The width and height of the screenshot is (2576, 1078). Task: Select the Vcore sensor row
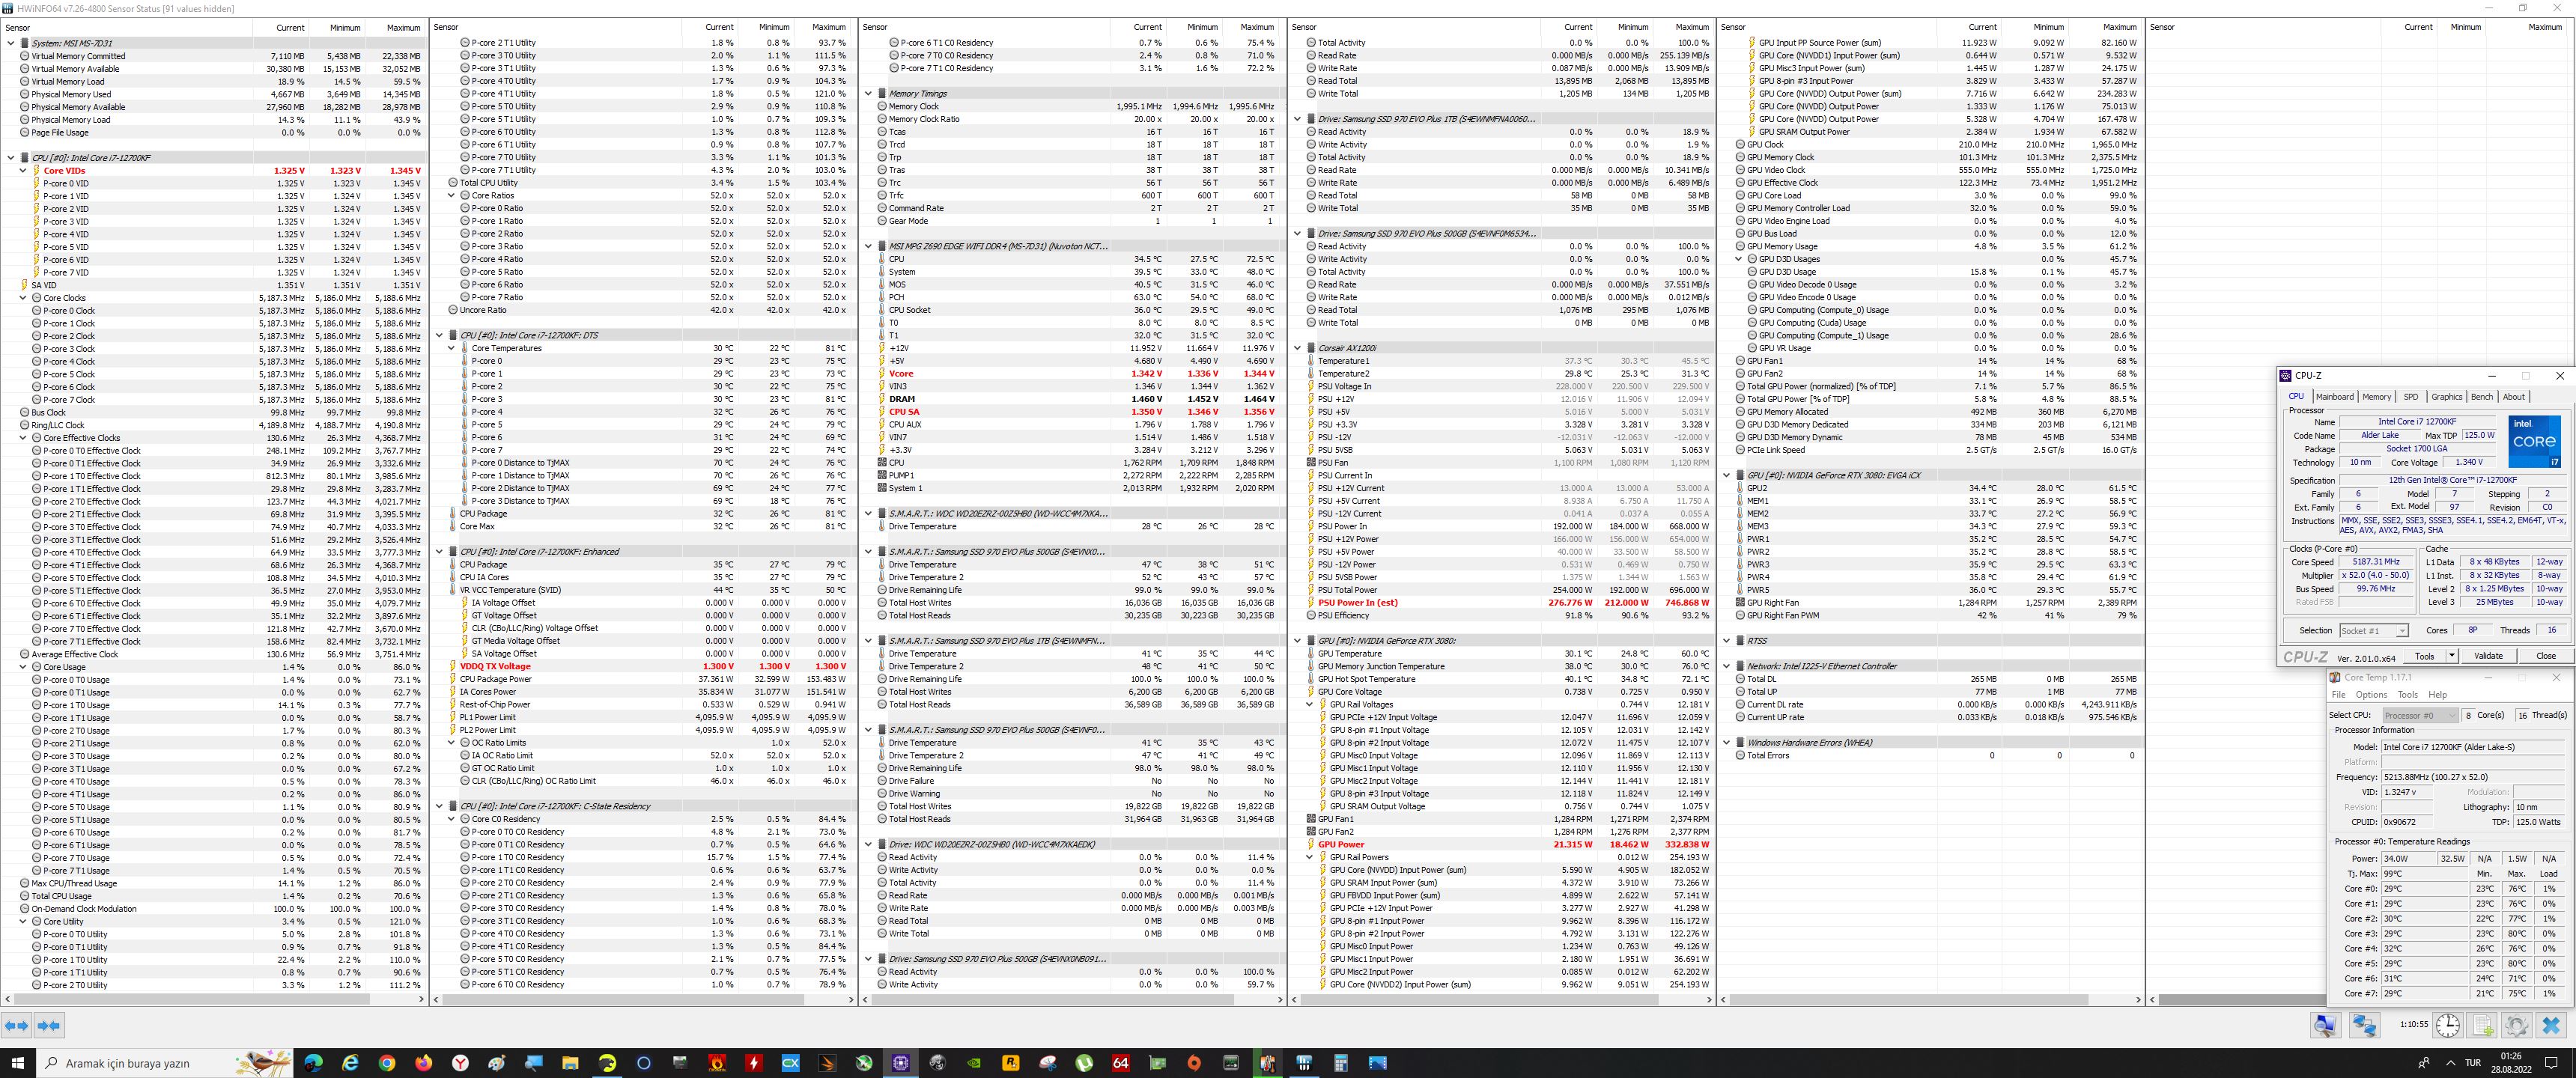[x=1071, y=374]
